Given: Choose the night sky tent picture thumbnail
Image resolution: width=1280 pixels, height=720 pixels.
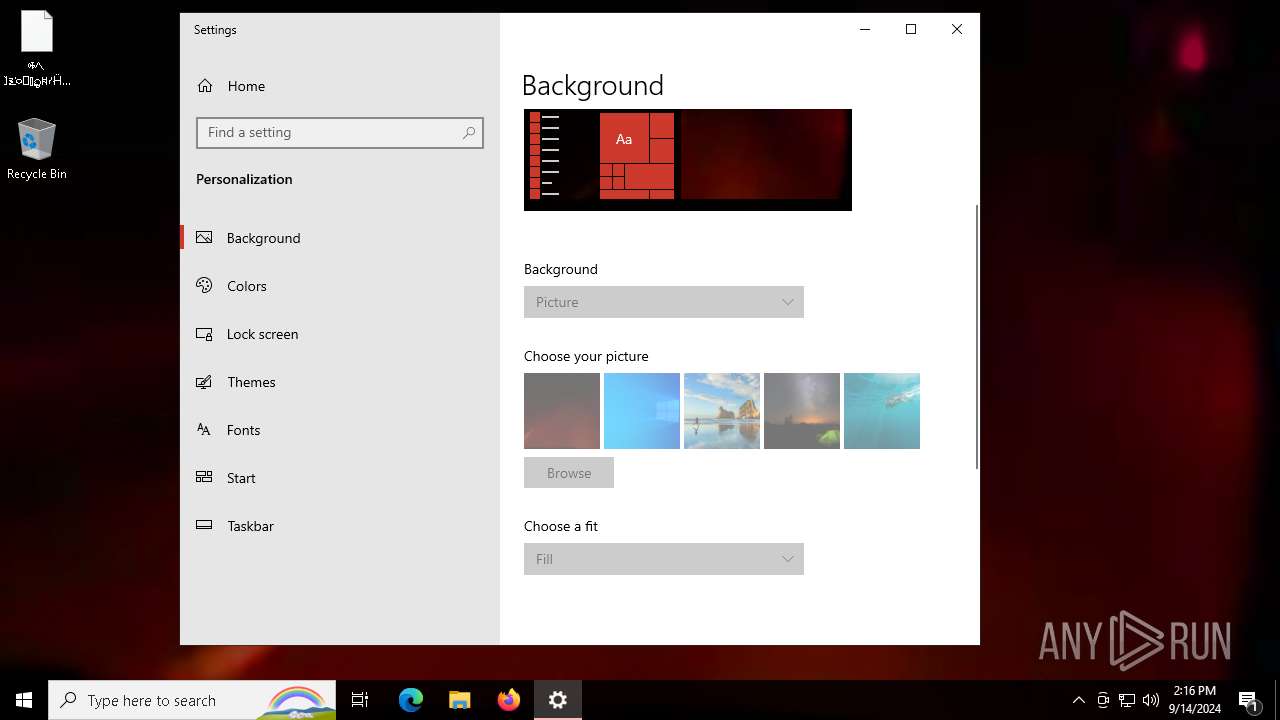Looking at the screenshot, I should 802,411.
